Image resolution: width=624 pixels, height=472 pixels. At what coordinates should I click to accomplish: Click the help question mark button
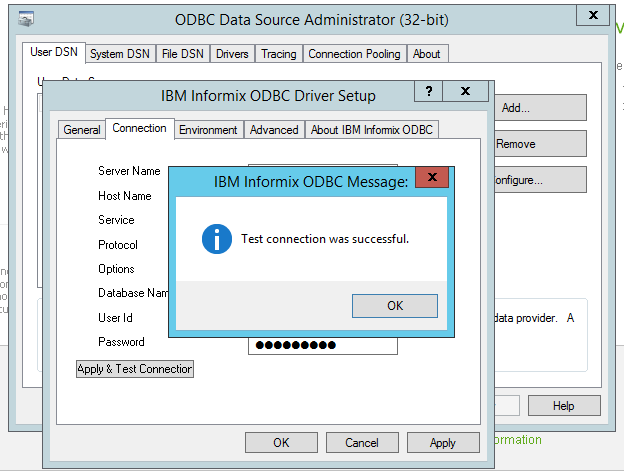[429, 92]
